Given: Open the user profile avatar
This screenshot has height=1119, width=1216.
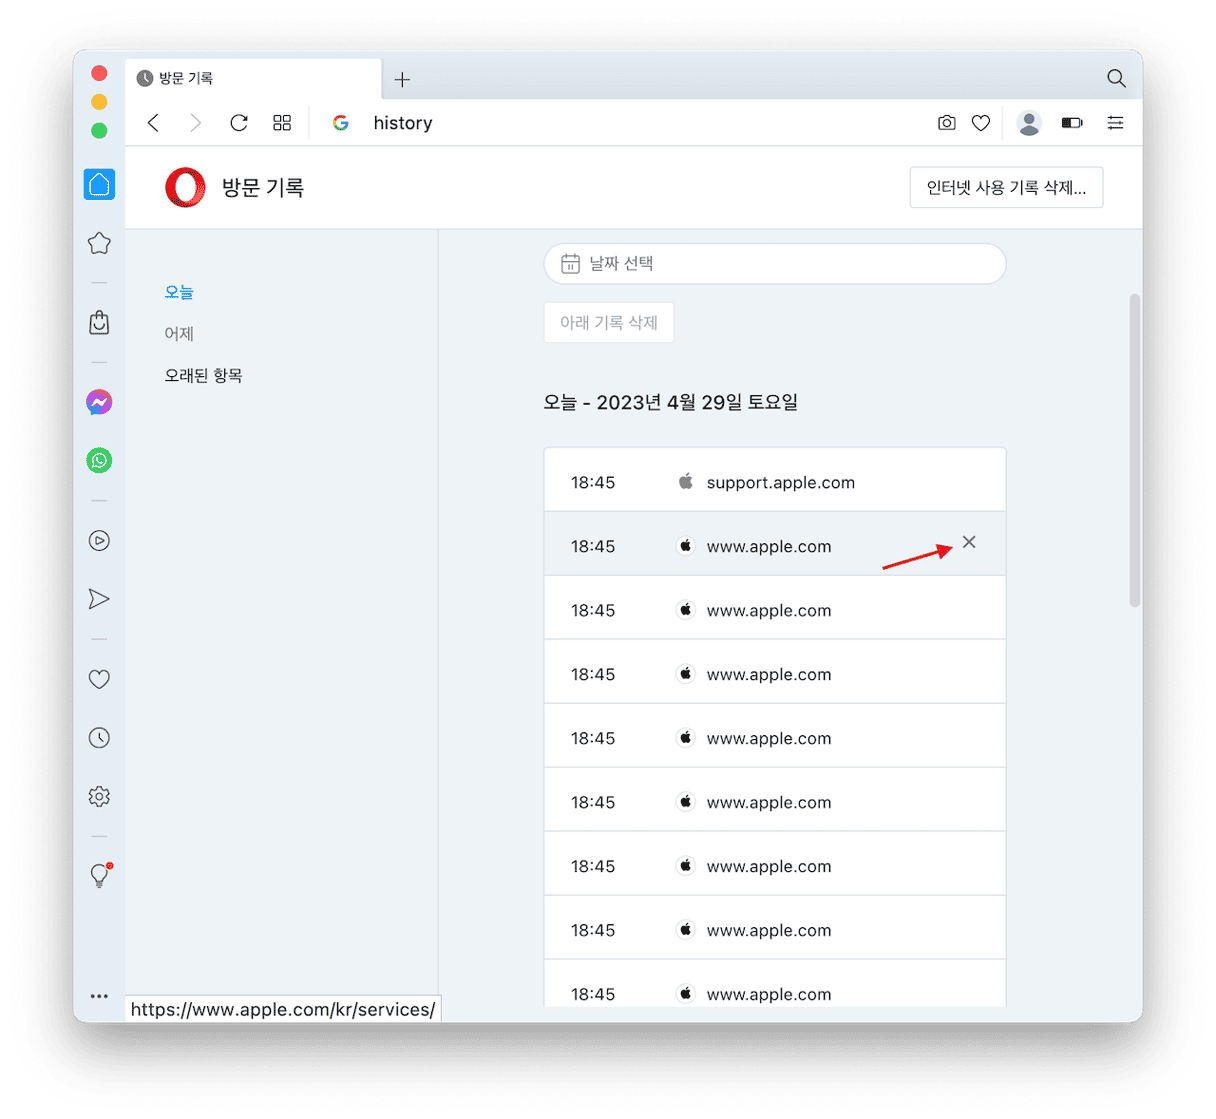Looking at the screenshot, I should [1029, 123].
